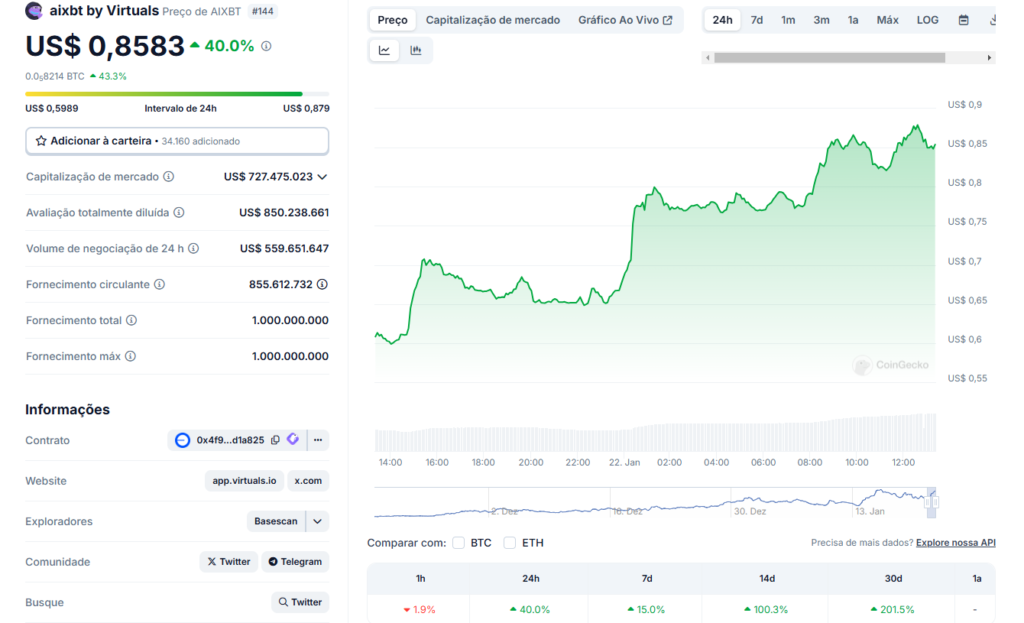Open the x.com website link
This screenshot has height=623, width=1024.
click(x=308, y=481)
